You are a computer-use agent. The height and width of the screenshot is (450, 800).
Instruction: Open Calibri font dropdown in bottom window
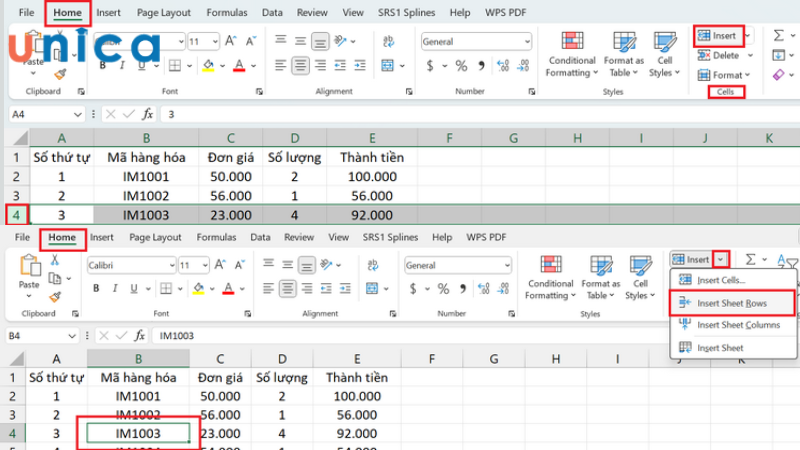[171, 265]
